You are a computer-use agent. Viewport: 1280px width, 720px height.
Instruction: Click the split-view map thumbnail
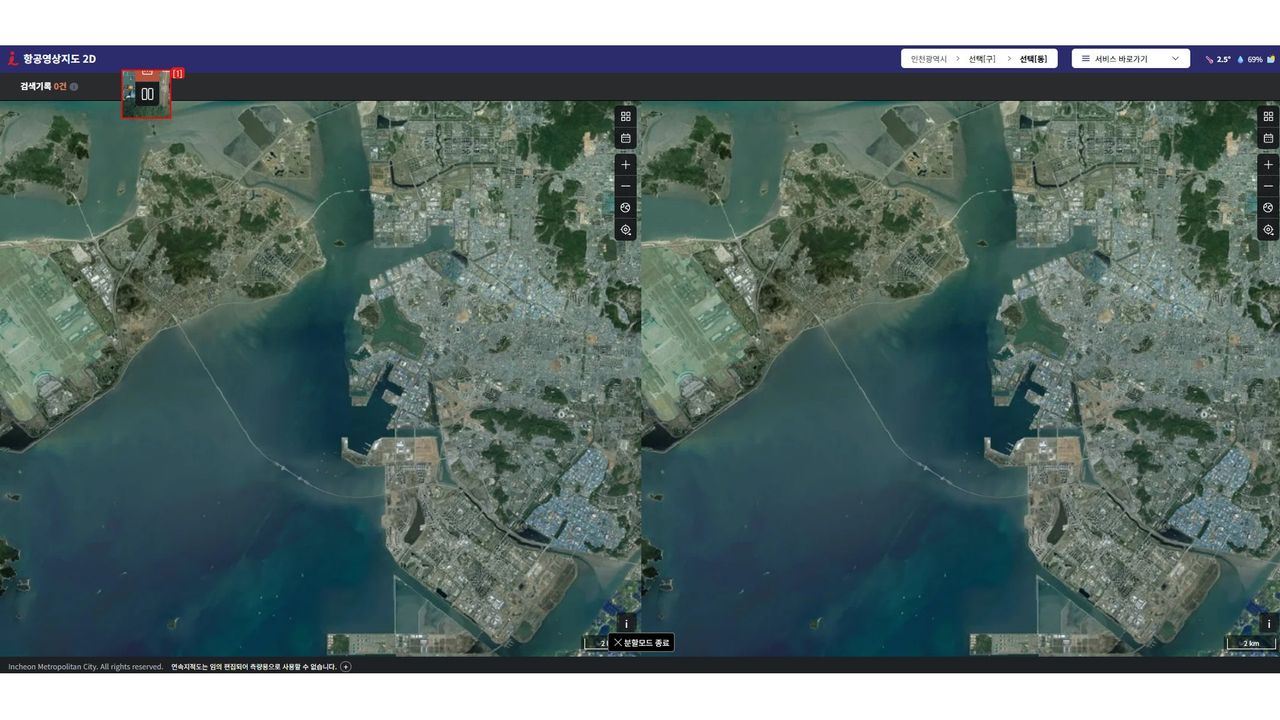click(147, 94)
